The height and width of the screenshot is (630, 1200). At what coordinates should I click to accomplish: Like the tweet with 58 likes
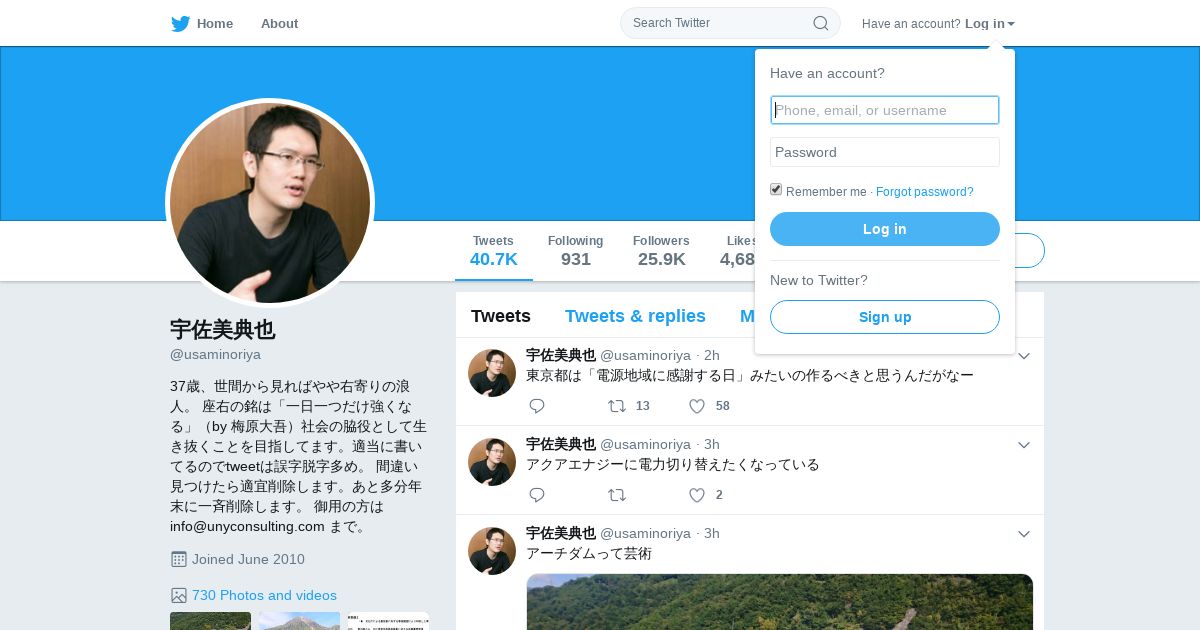pos(697,406)
